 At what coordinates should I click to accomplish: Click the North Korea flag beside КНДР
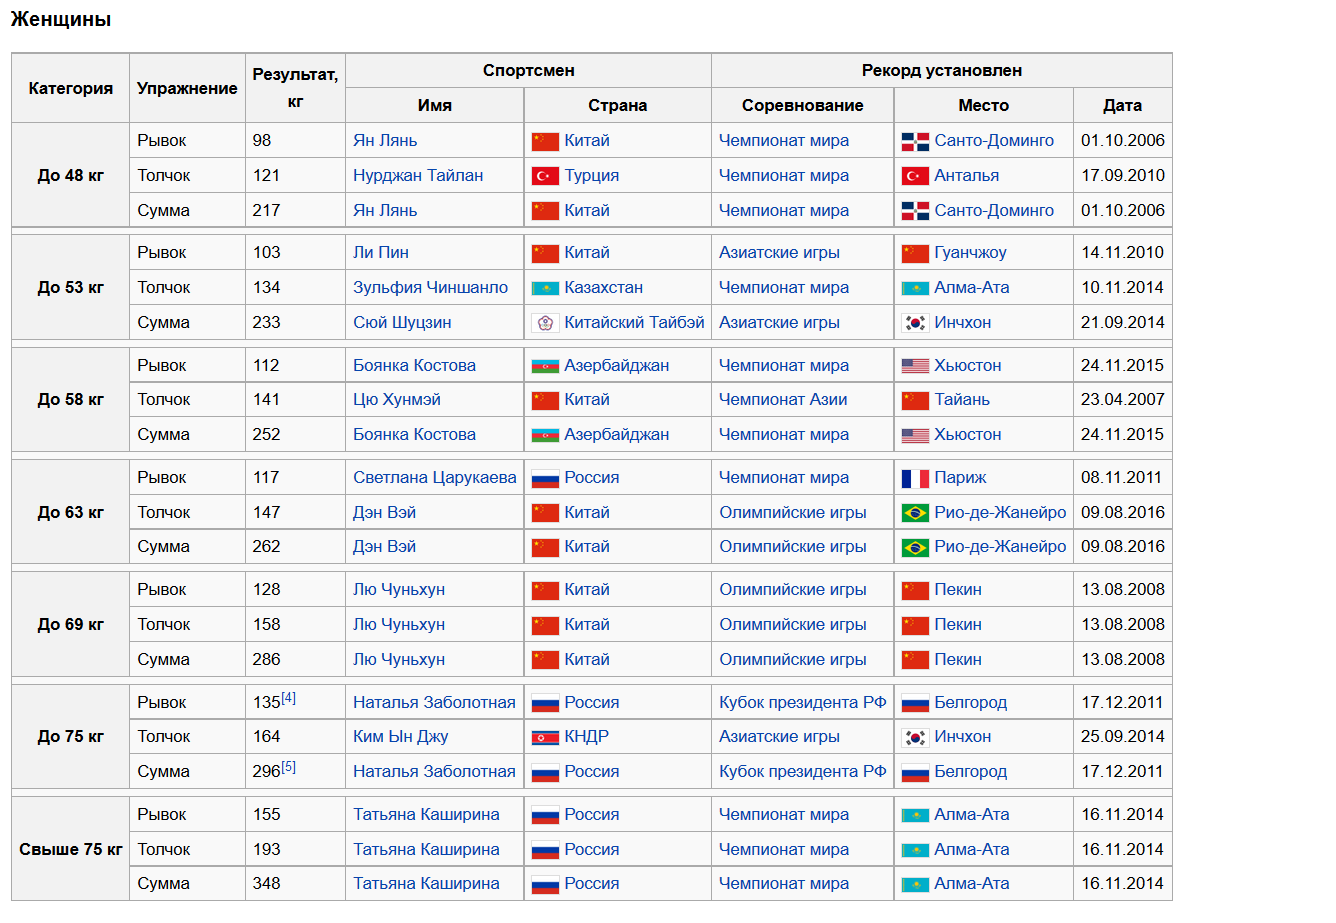pos(545,737)
